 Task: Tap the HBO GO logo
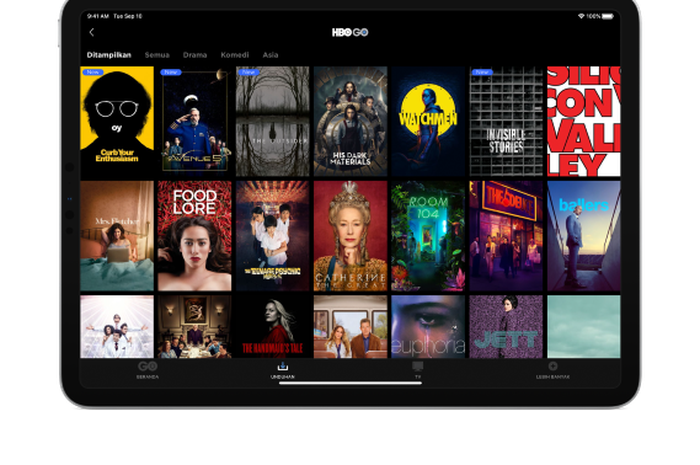tap(350, 32)
